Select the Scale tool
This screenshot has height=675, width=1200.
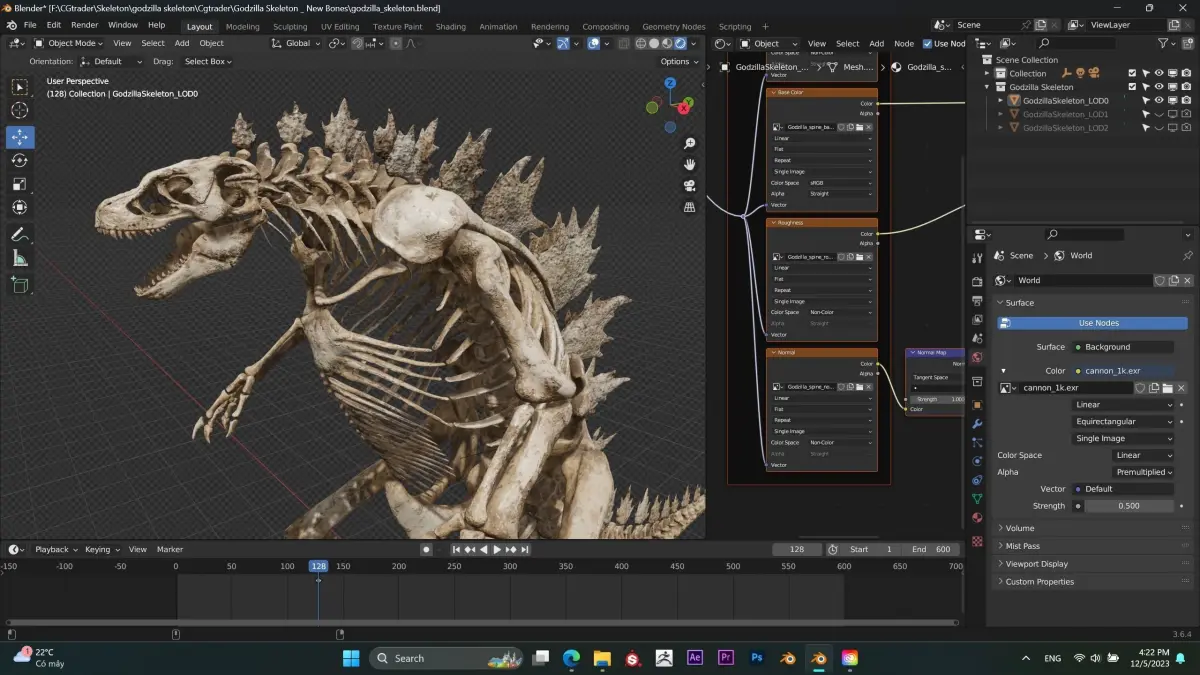click(20, 184)
